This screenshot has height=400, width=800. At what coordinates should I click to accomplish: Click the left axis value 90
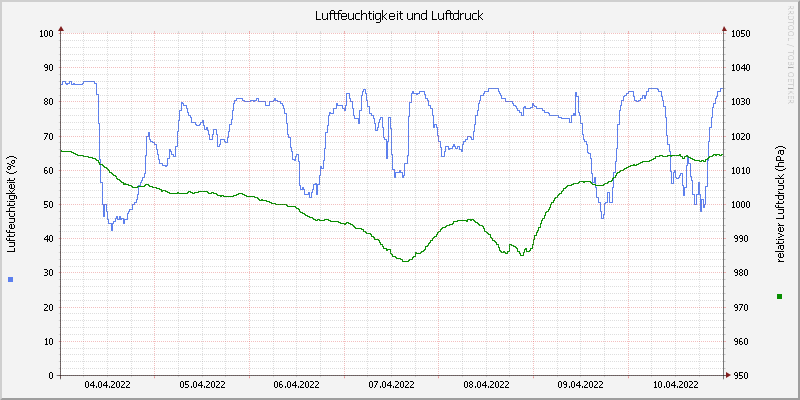coord(48,67)
